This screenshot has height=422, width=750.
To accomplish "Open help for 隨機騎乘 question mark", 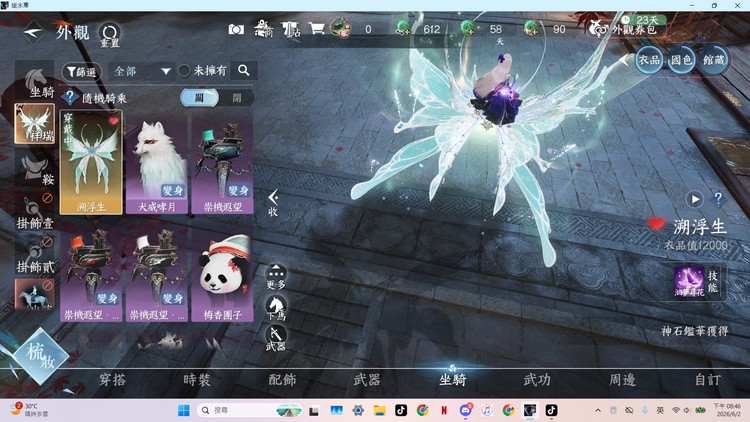I will point(70,97).
